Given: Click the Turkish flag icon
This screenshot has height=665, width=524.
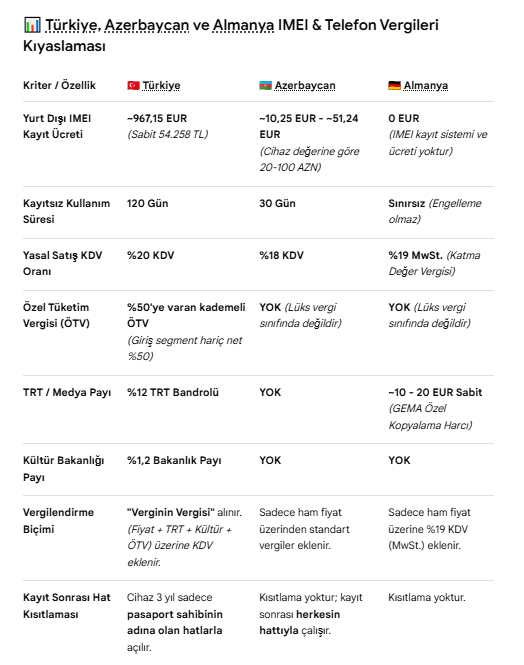Looking at the screenshot, I should pos(133,86).
